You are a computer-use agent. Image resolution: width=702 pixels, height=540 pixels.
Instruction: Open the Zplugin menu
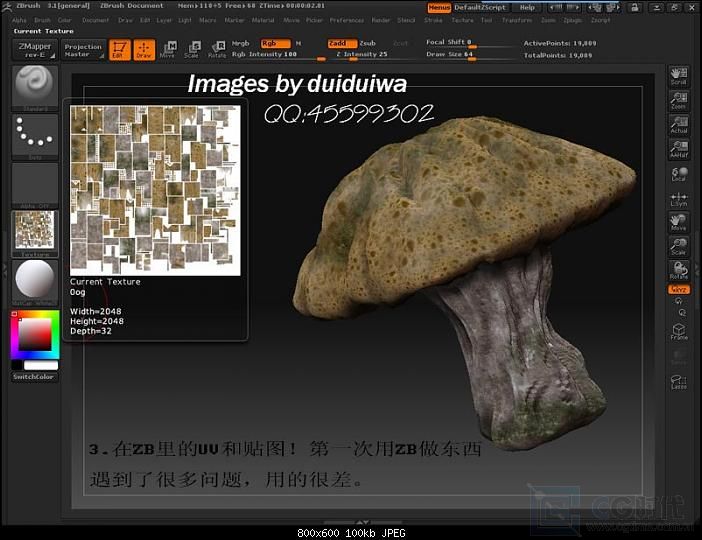tap(573, 20)
